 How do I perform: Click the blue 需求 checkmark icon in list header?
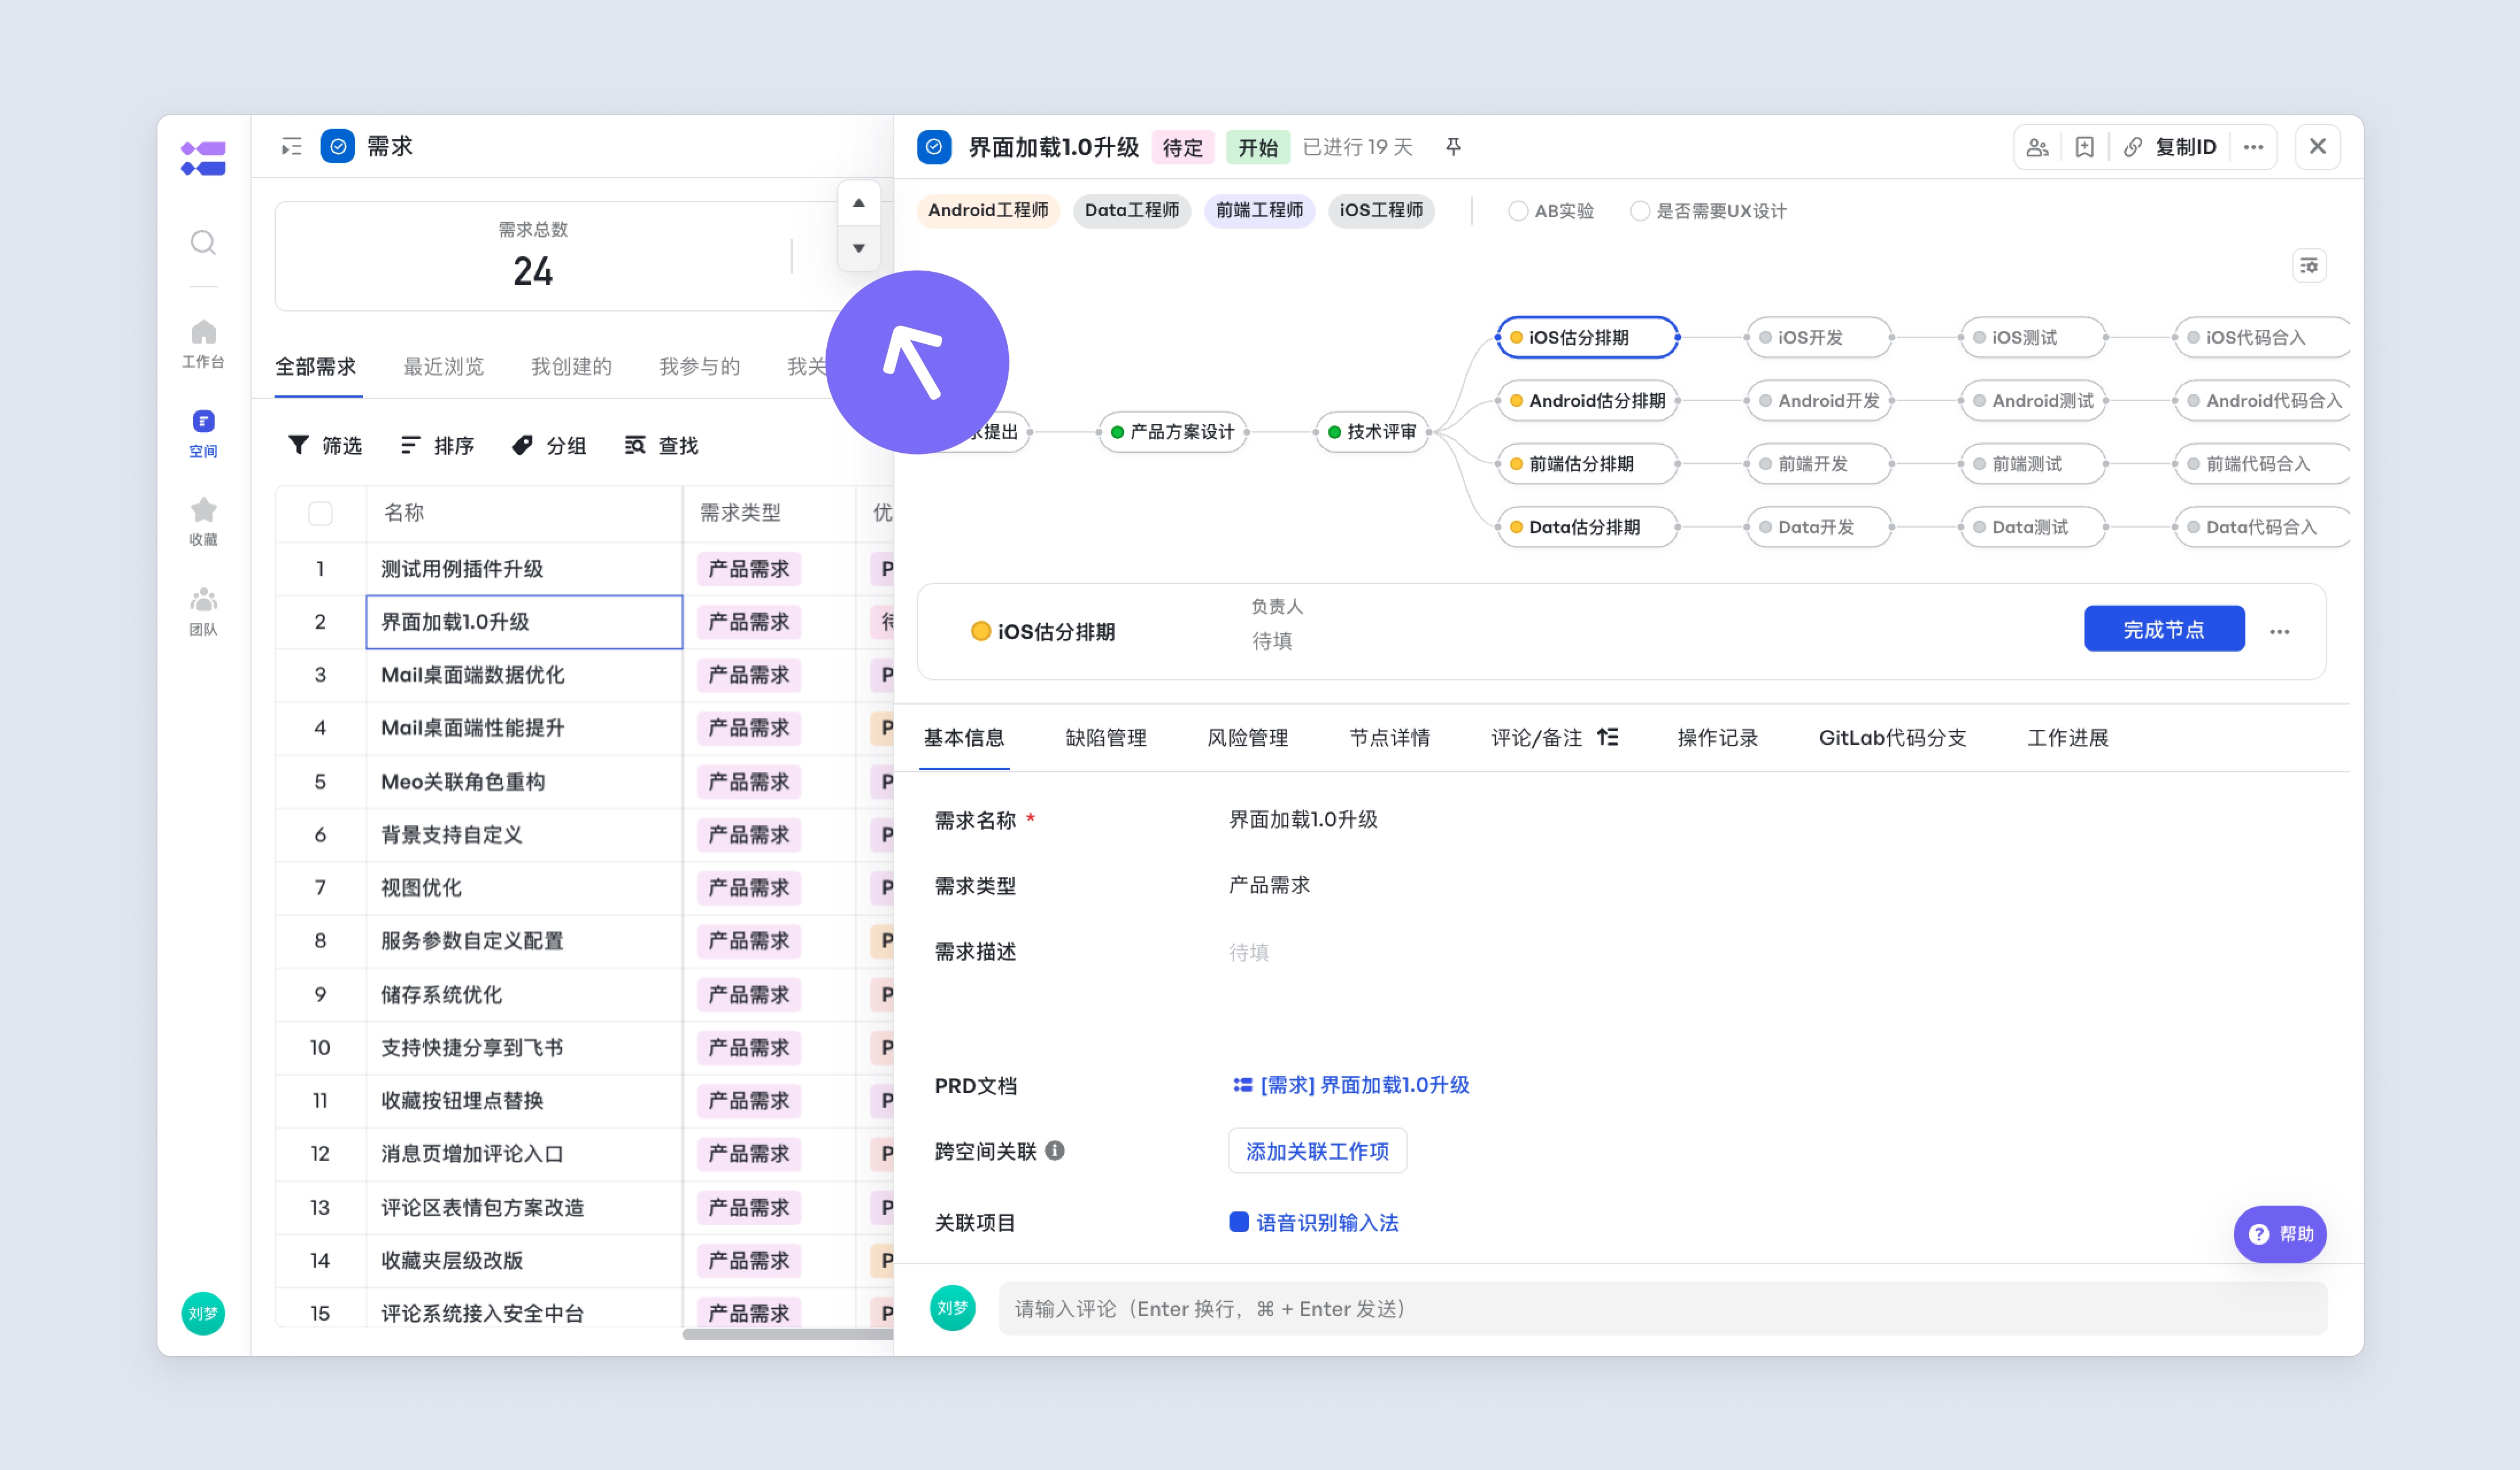point(338,146)
